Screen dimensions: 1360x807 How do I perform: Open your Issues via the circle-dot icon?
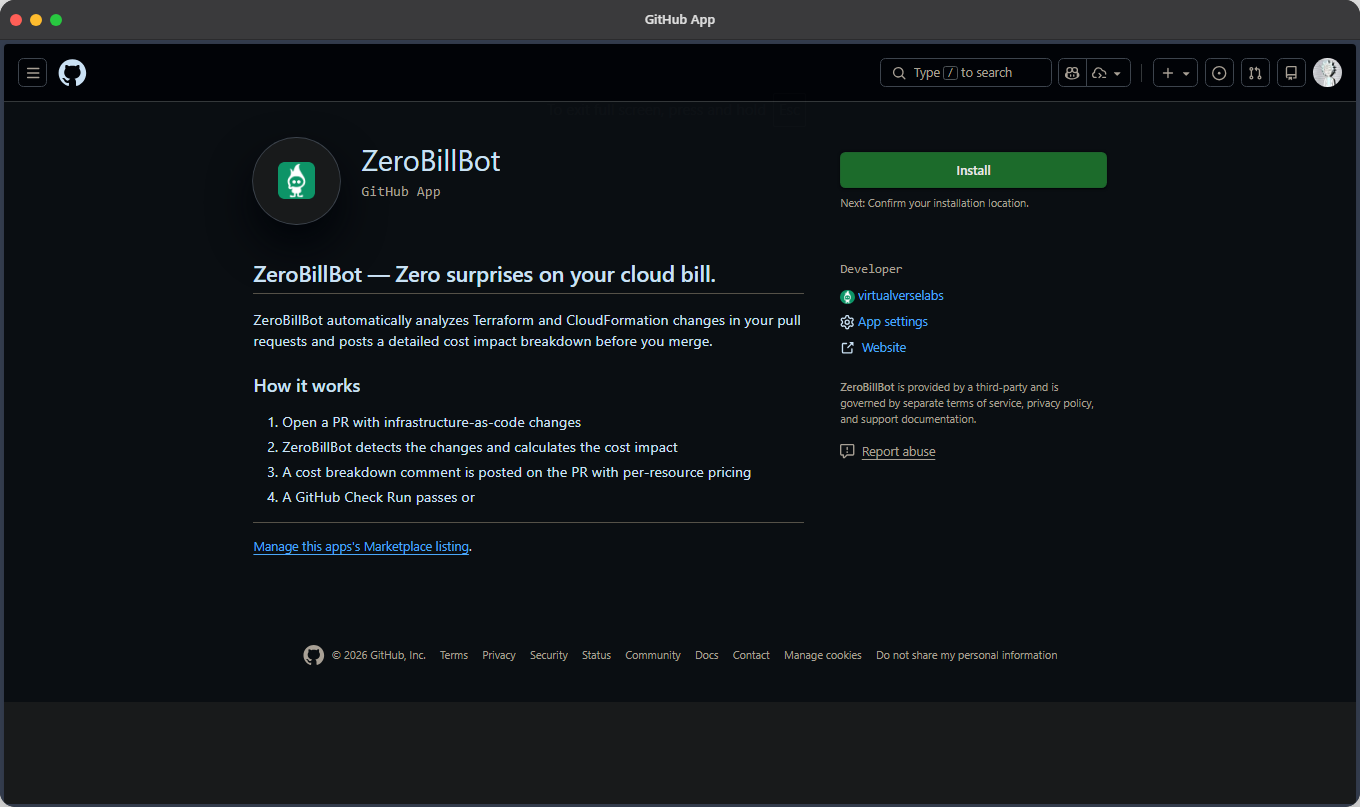[x=1219, y=72]
